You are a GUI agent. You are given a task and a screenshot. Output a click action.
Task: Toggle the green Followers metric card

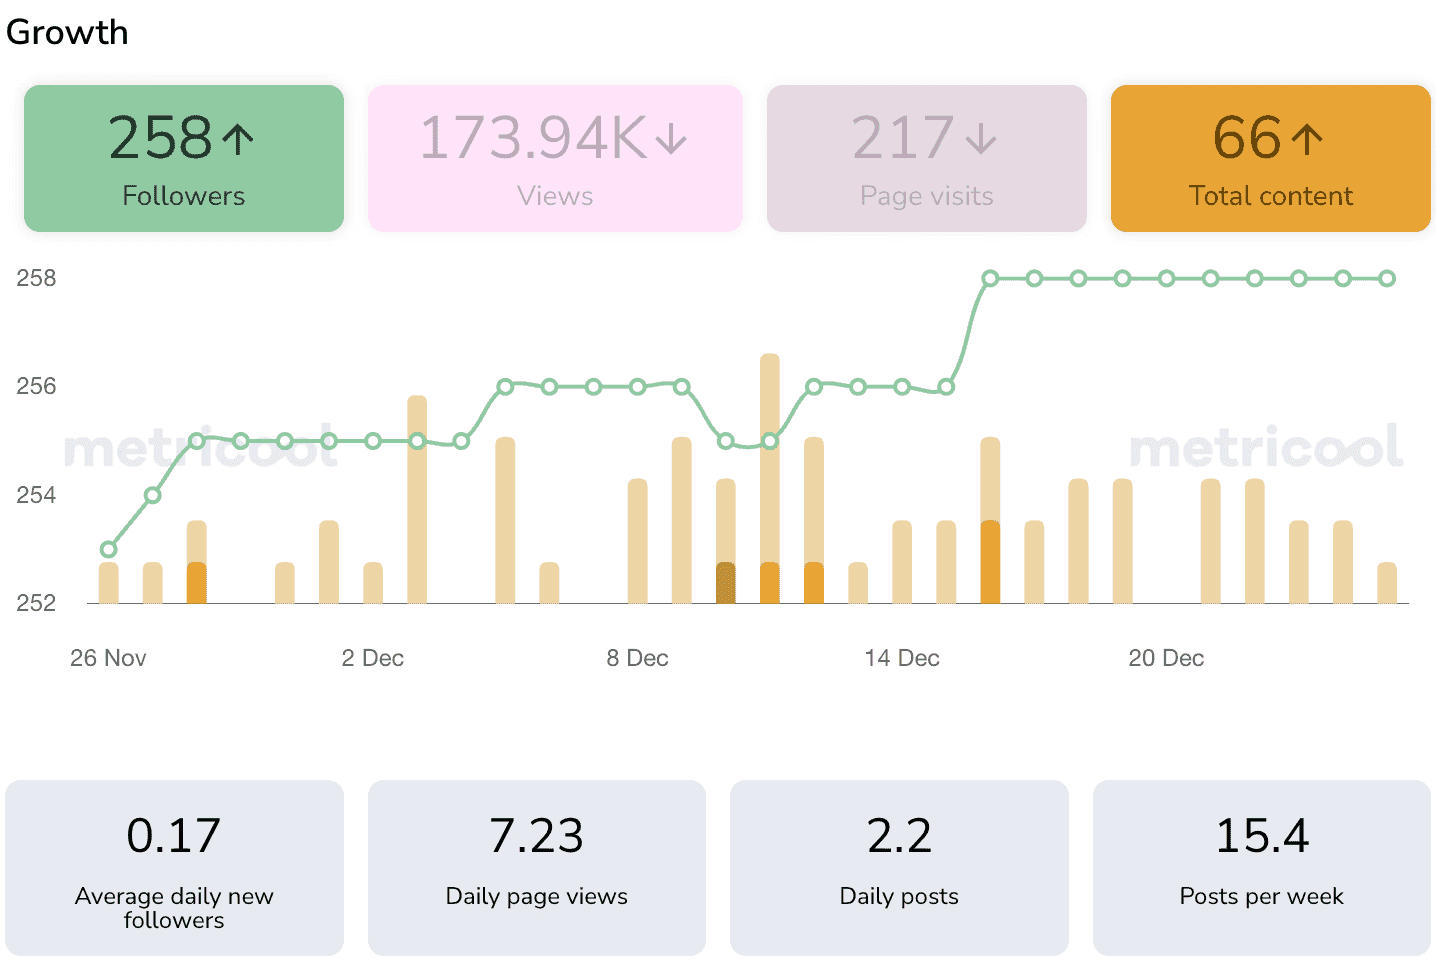click(184, 158)
